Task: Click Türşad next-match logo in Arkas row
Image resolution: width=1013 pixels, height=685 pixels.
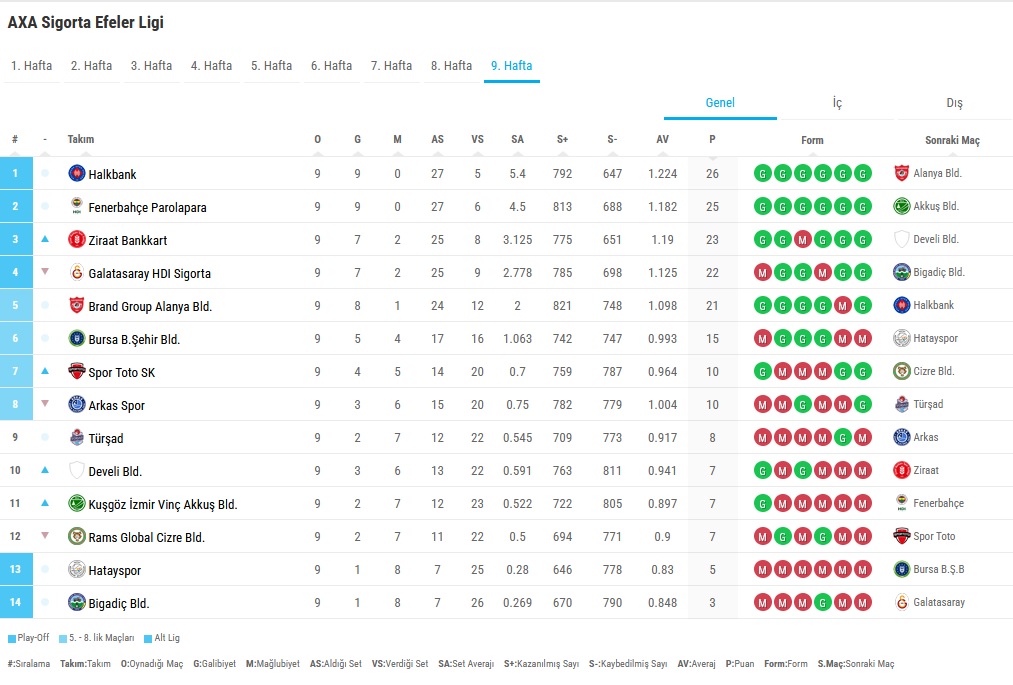Action: [x=901, y=404]
